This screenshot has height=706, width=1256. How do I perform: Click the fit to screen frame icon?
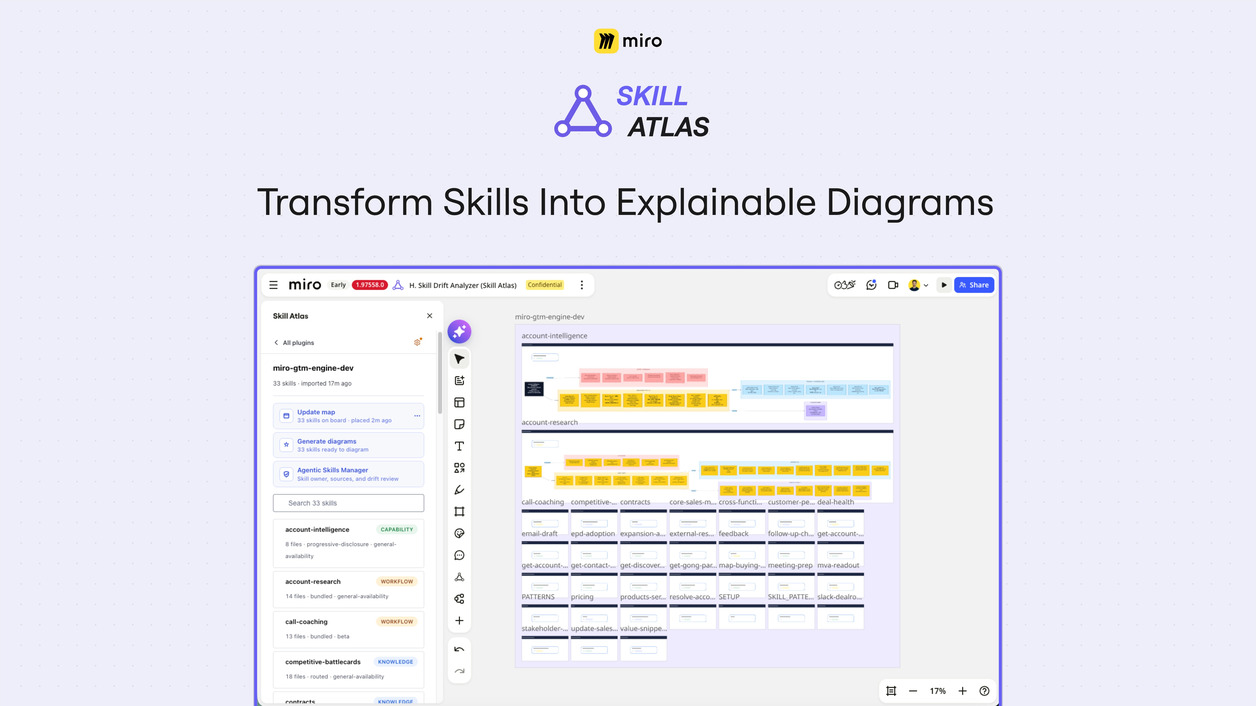pos(891,691)
